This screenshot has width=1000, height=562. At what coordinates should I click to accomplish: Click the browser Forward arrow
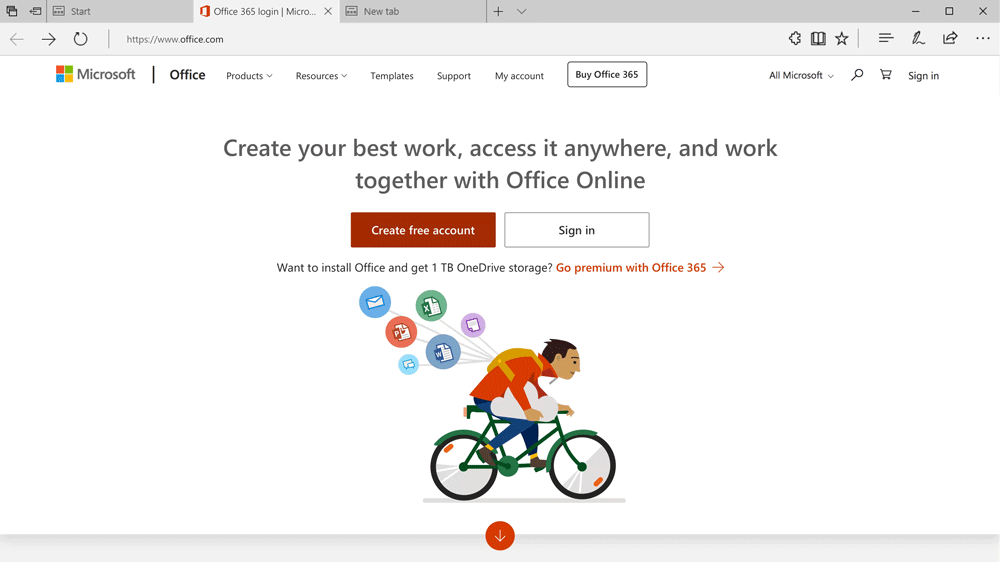click(x=48, y=39)
